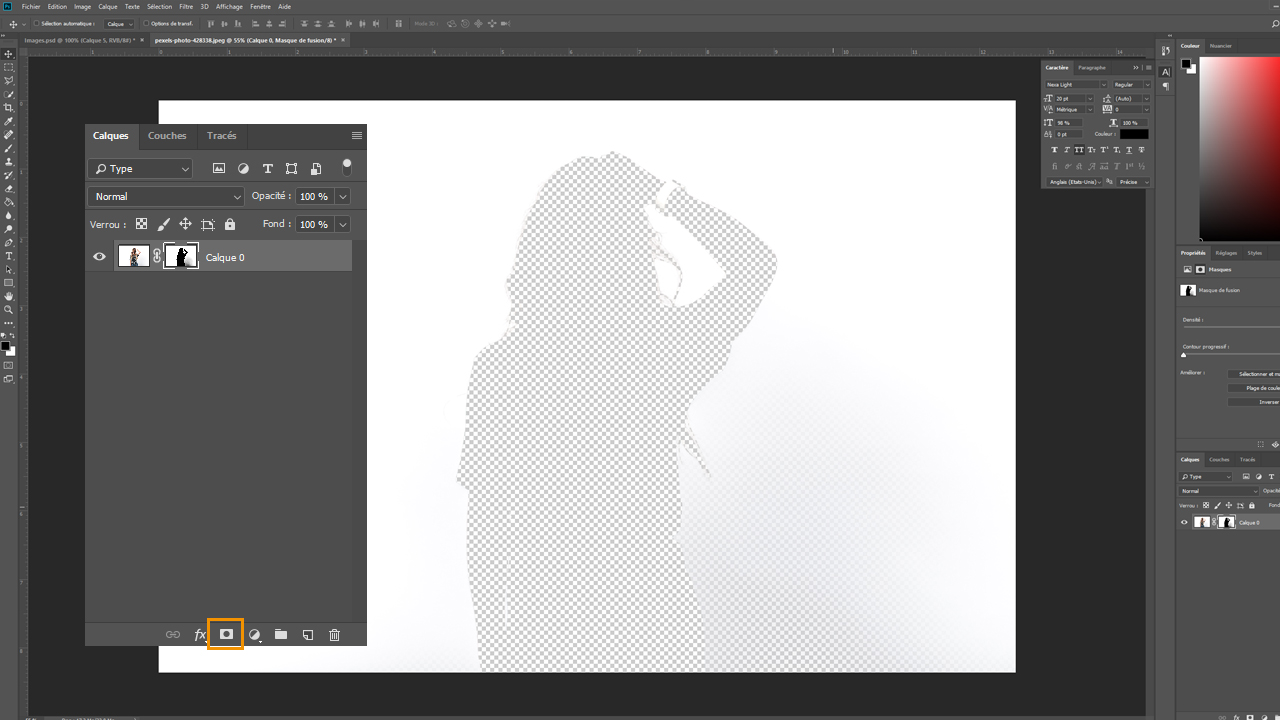1280x720 pixels.
Task: Expand the Opacité 100% dropdown arrow
Action: (343, 197)
